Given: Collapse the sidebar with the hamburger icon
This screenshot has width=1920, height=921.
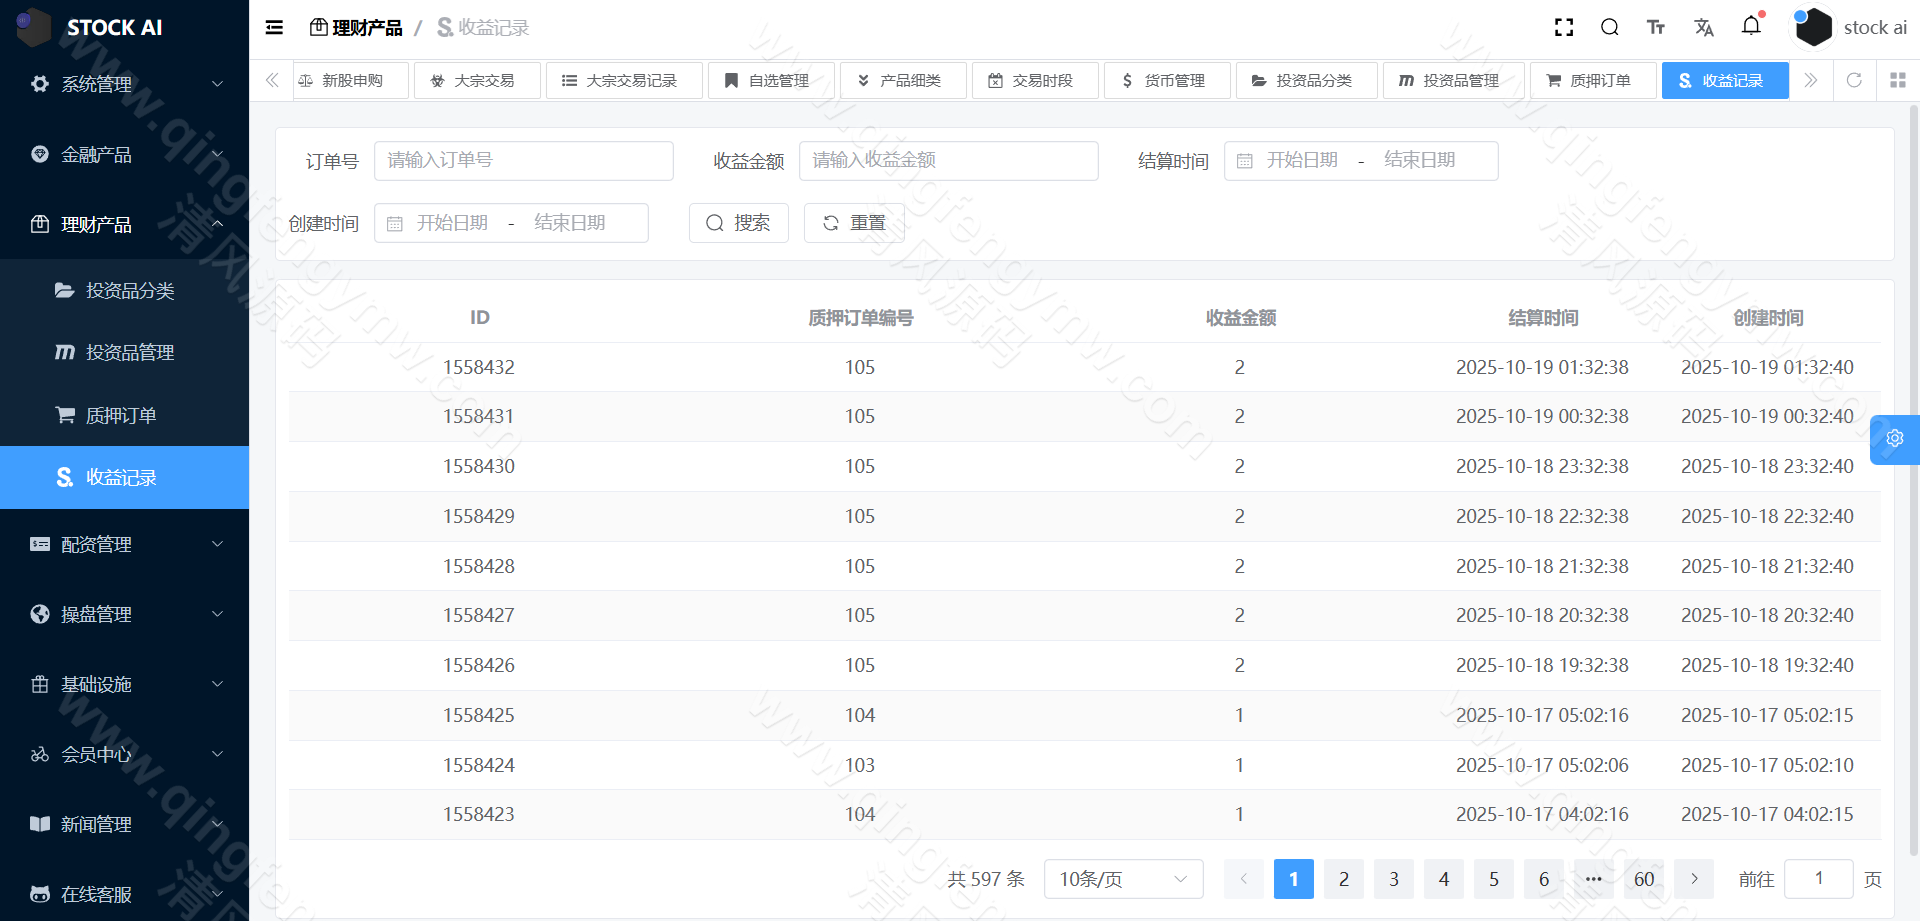Looking at the screenshot, I should [x=274, y=27].
